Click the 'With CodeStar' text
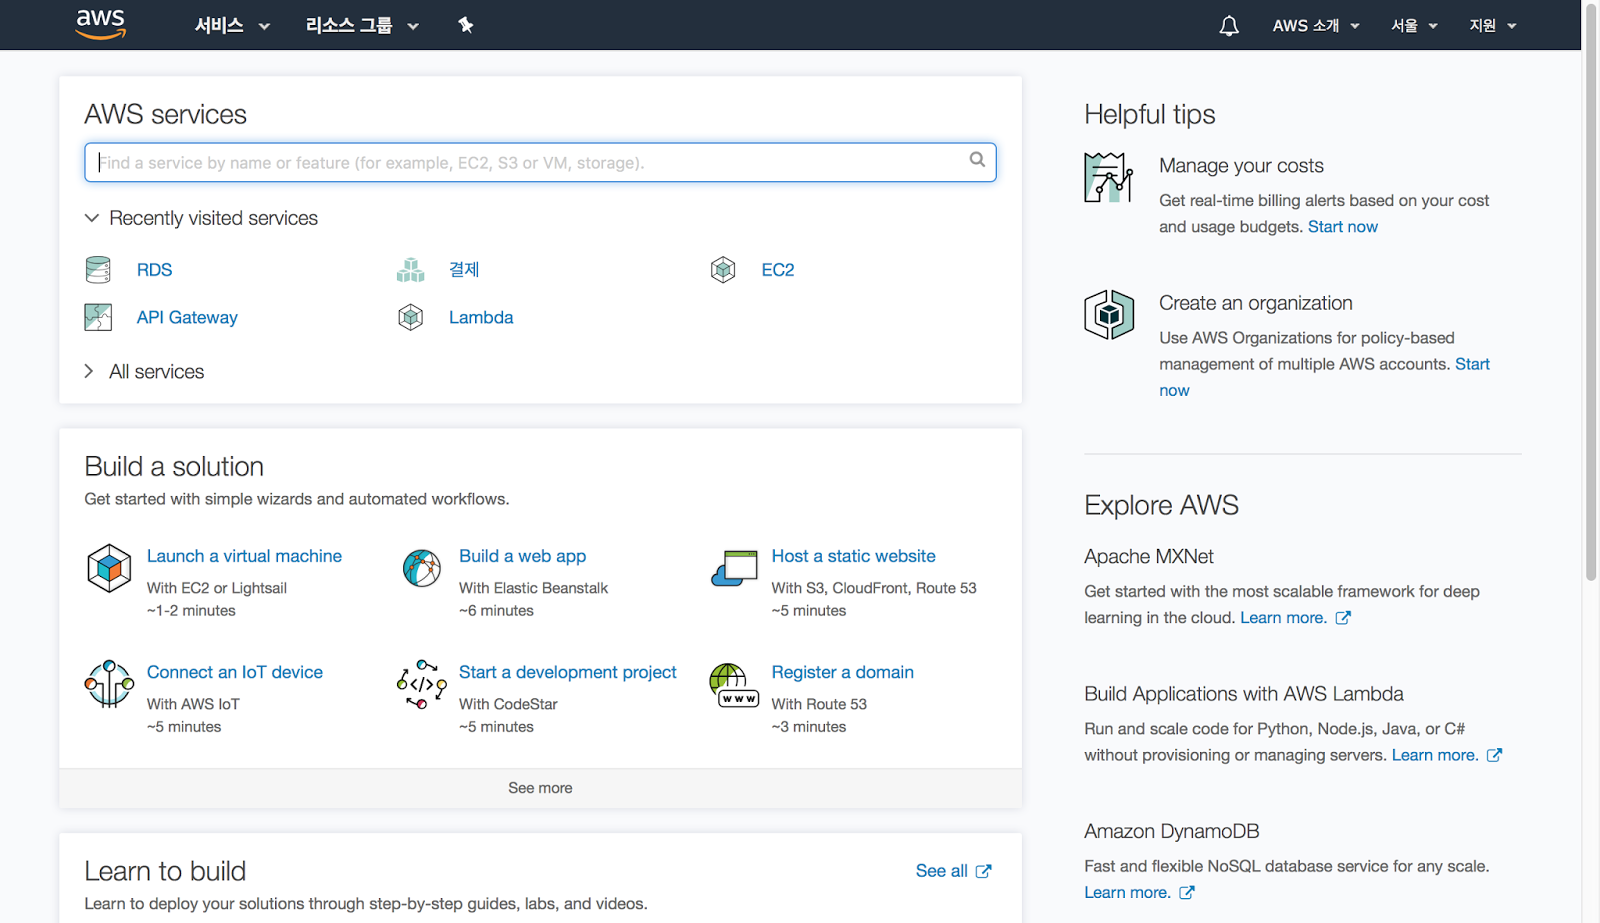 pyautogui.click(x=508, y=704)
